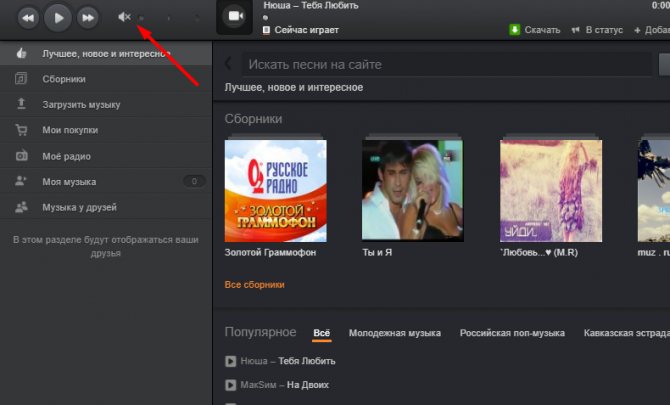The width and height of the screenshot is (670, 405).
Task: Open Ты и Я collection cover
Action: point(413,191)
